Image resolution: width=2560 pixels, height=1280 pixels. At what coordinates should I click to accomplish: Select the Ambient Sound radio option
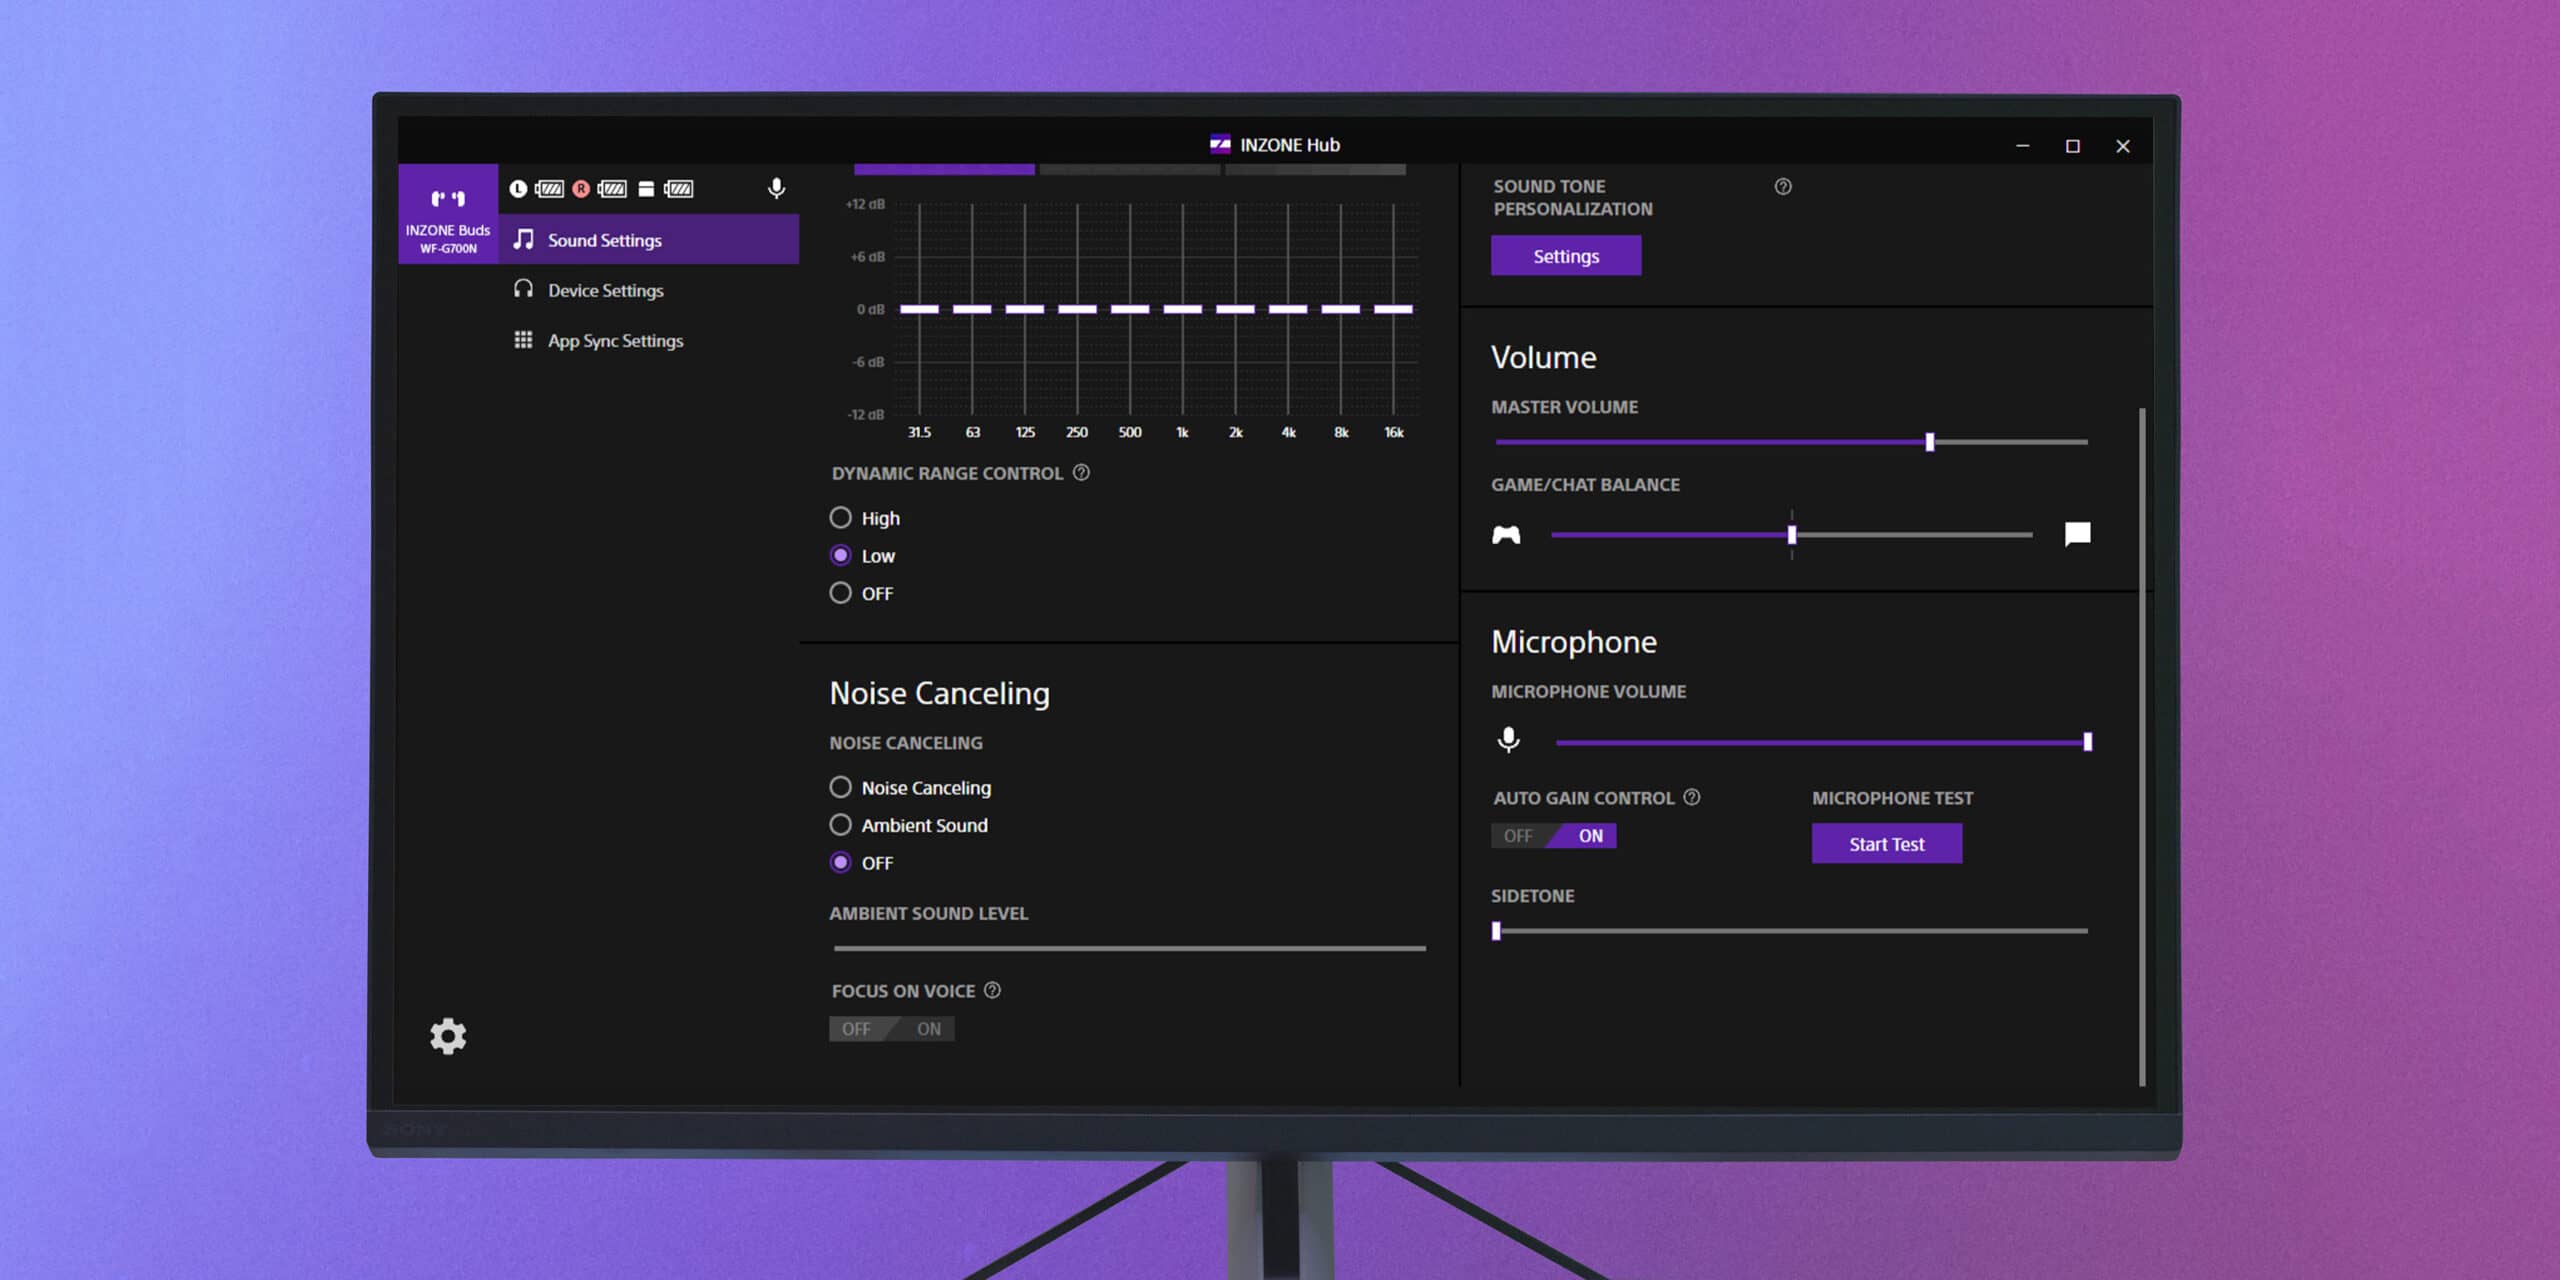click(841, 825)
